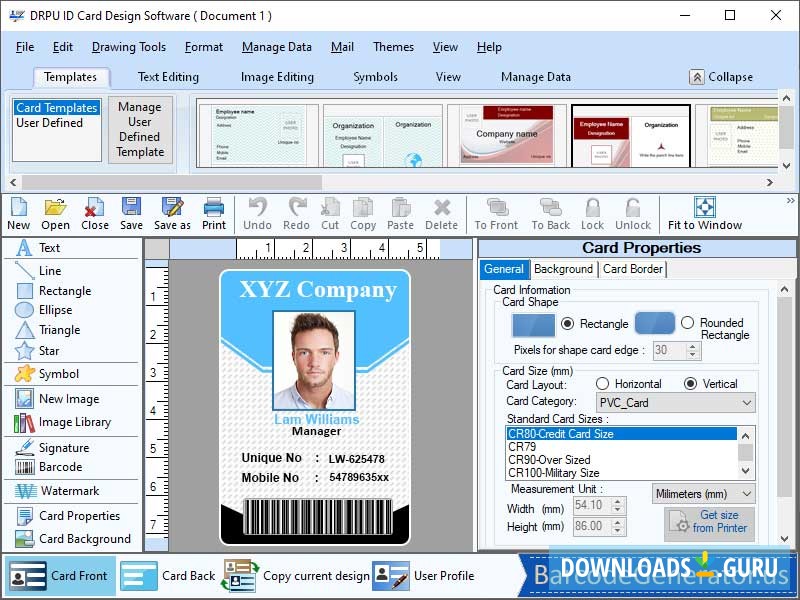Open the Card Category dropdown
Image resolution: width=800 pixels, height=600 pixels.
click(x=745, y=401)
